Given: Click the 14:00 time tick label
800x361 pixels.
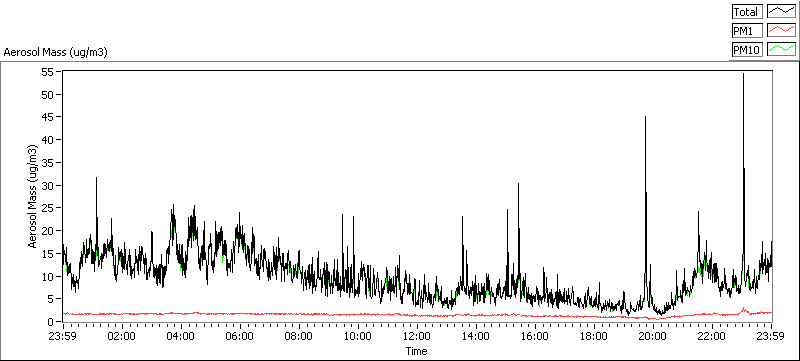Looking at the screenshot, I should click(476, 336).
